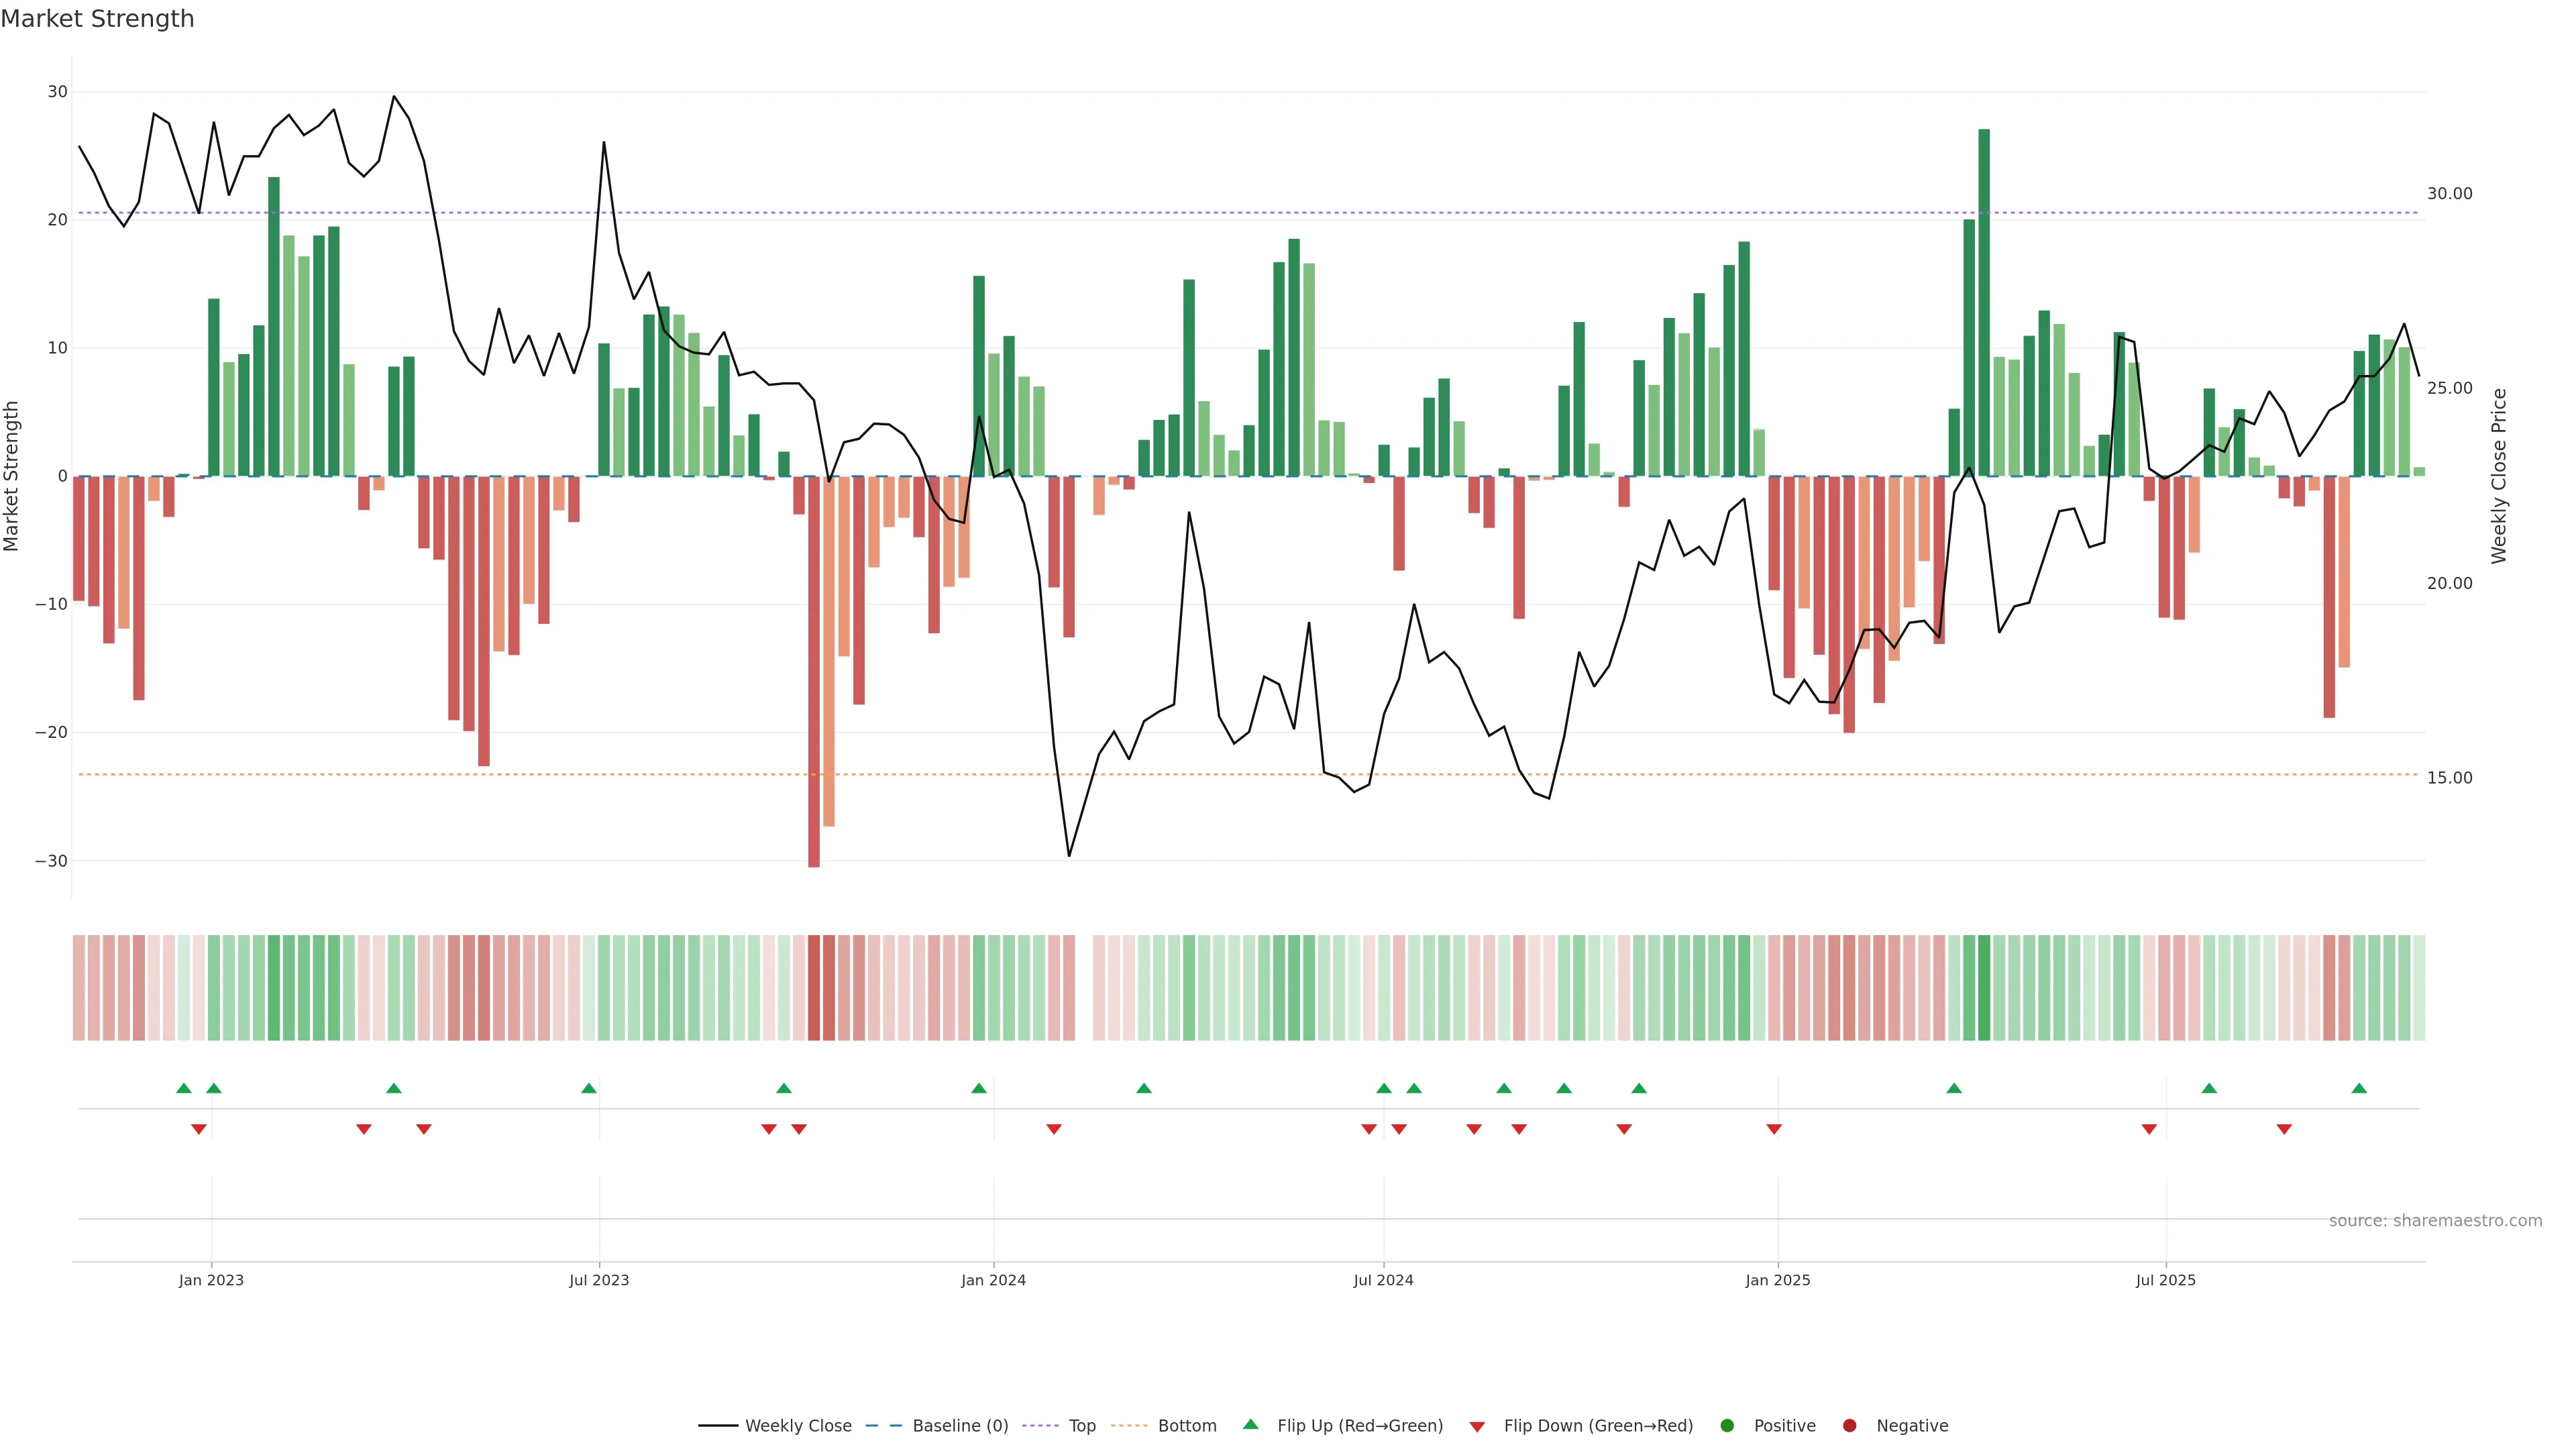
Task: Click the red Flip Down triangle legend icon
Action: click(1477, 1426)
